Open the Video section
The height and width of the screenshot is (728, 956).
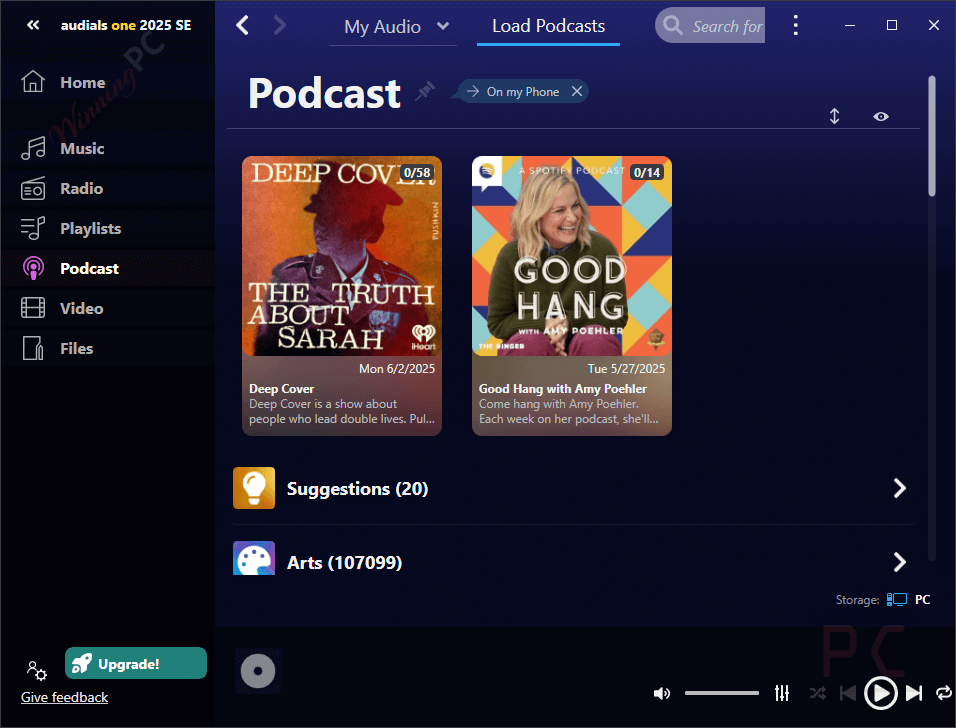[107, 309]
